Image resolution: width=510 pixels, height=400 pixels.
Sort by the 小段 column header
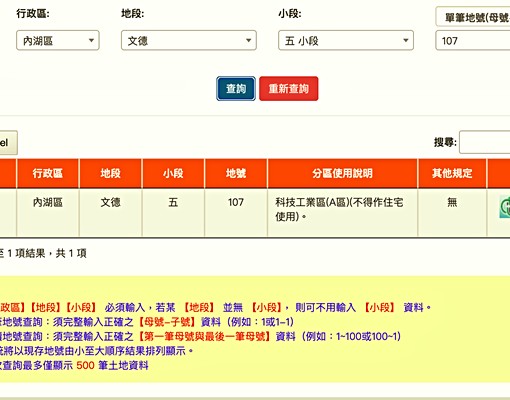click(x=173, y=173)
